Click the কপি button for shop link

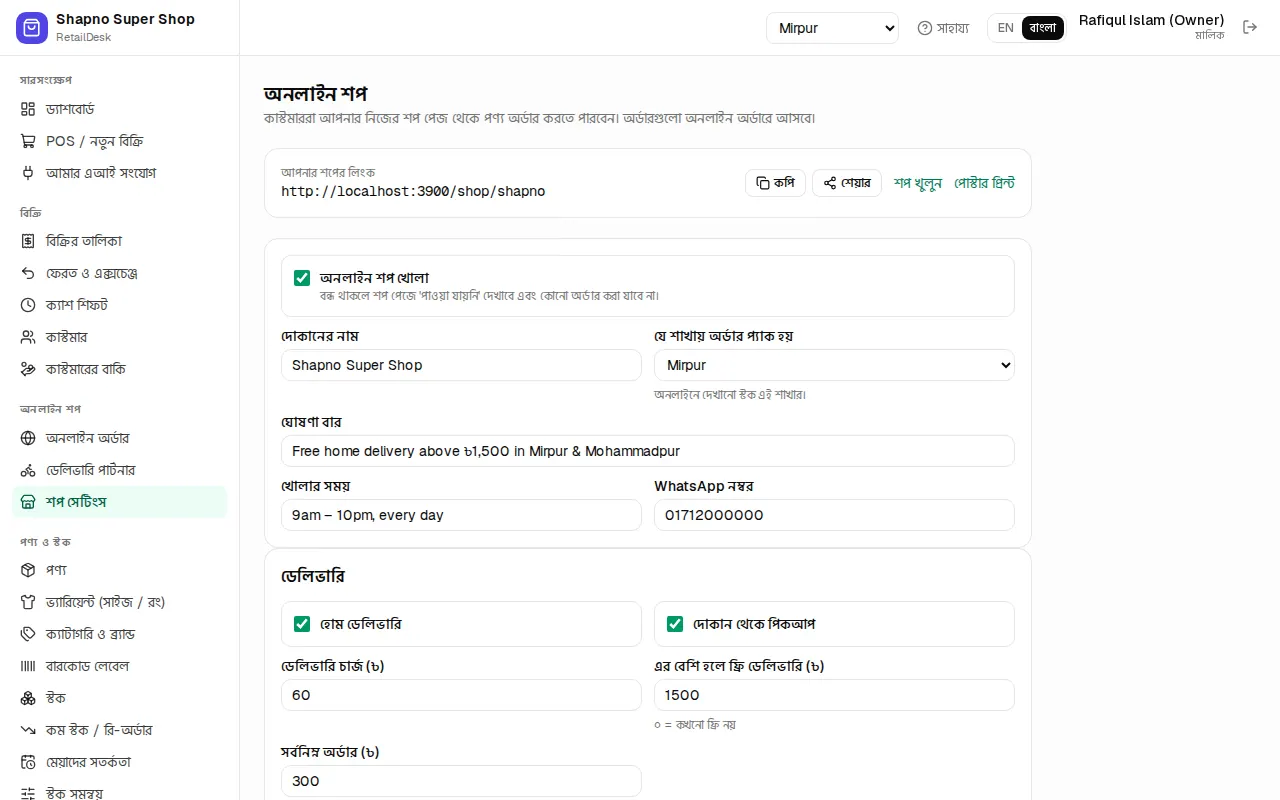[x=775, y=183]
